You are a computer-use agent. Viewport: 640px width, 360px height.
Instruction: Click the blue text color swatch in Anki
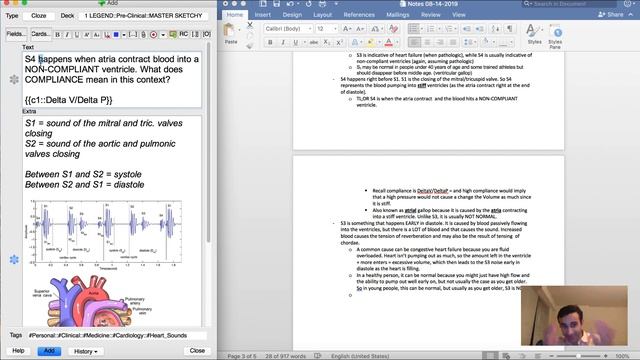pyautogui.click(x=116, y=35)
